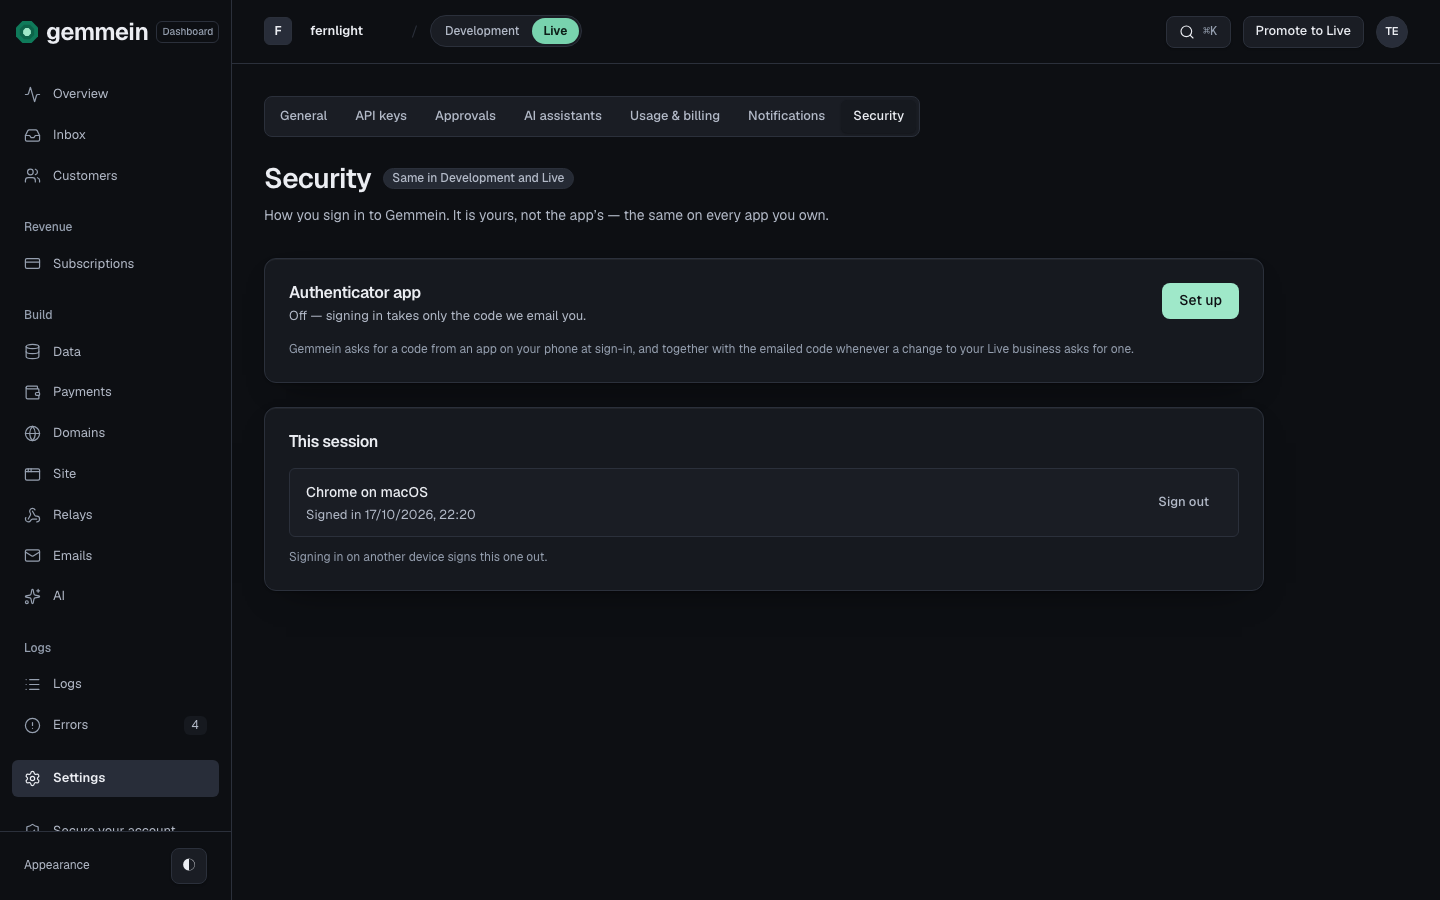Click the Errors alert icon

pyautogui.click(x=33, y=725)
